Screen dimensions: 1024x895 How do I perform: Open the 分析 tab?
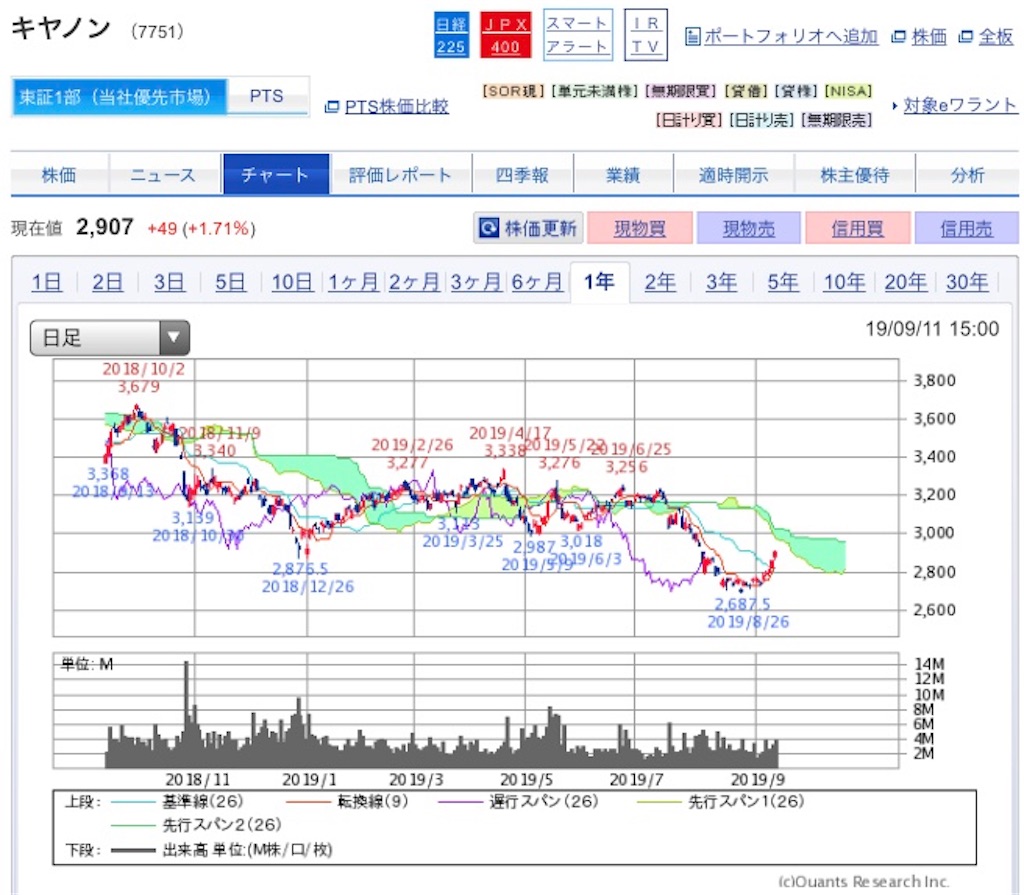tap(967, 174)
